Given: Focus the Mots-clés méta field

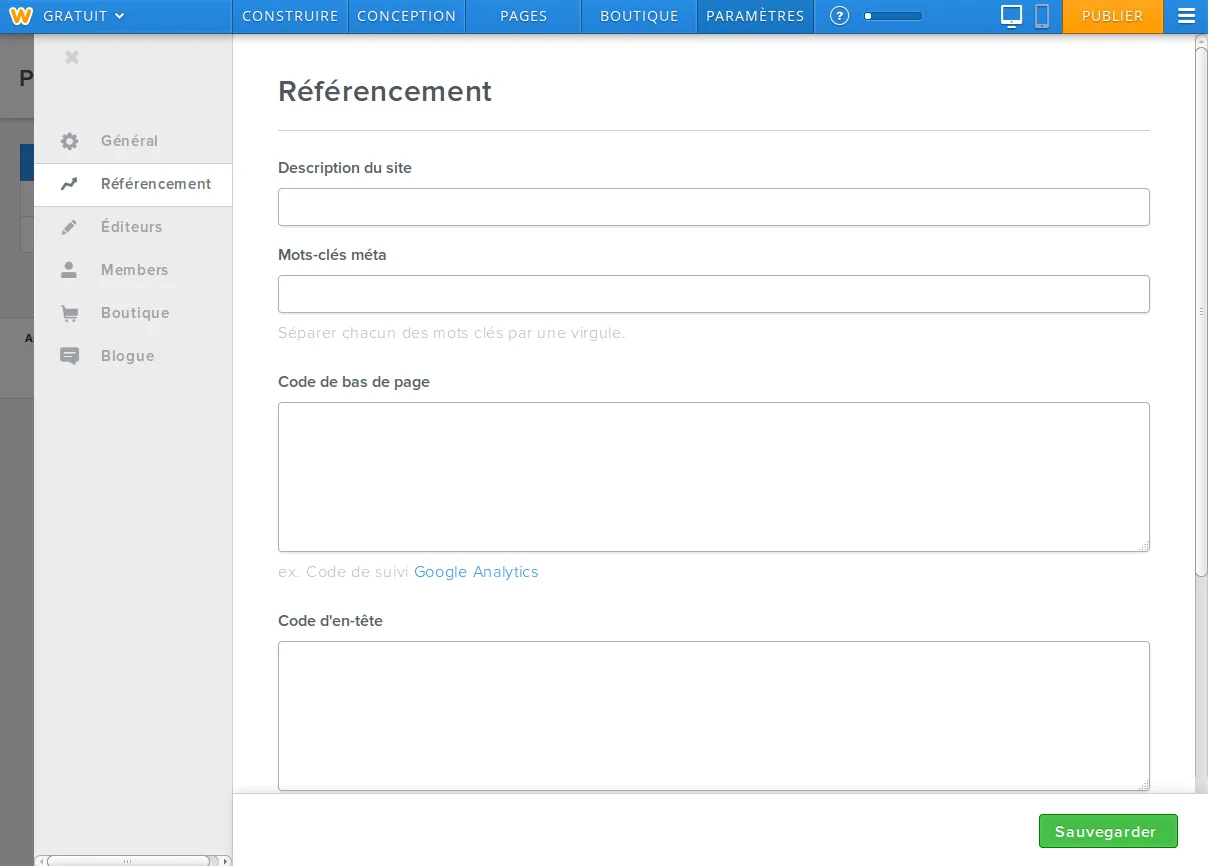Looking at the screenshot, I should (714, 294).
